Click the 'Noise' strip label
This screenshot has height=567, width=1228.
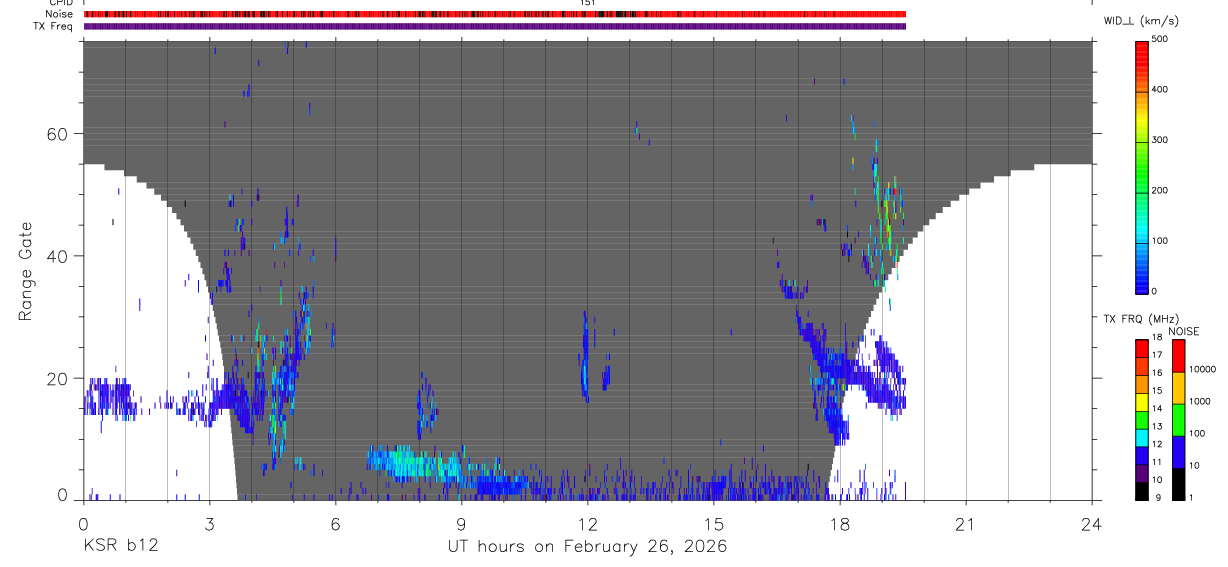[x=60, y=14]
